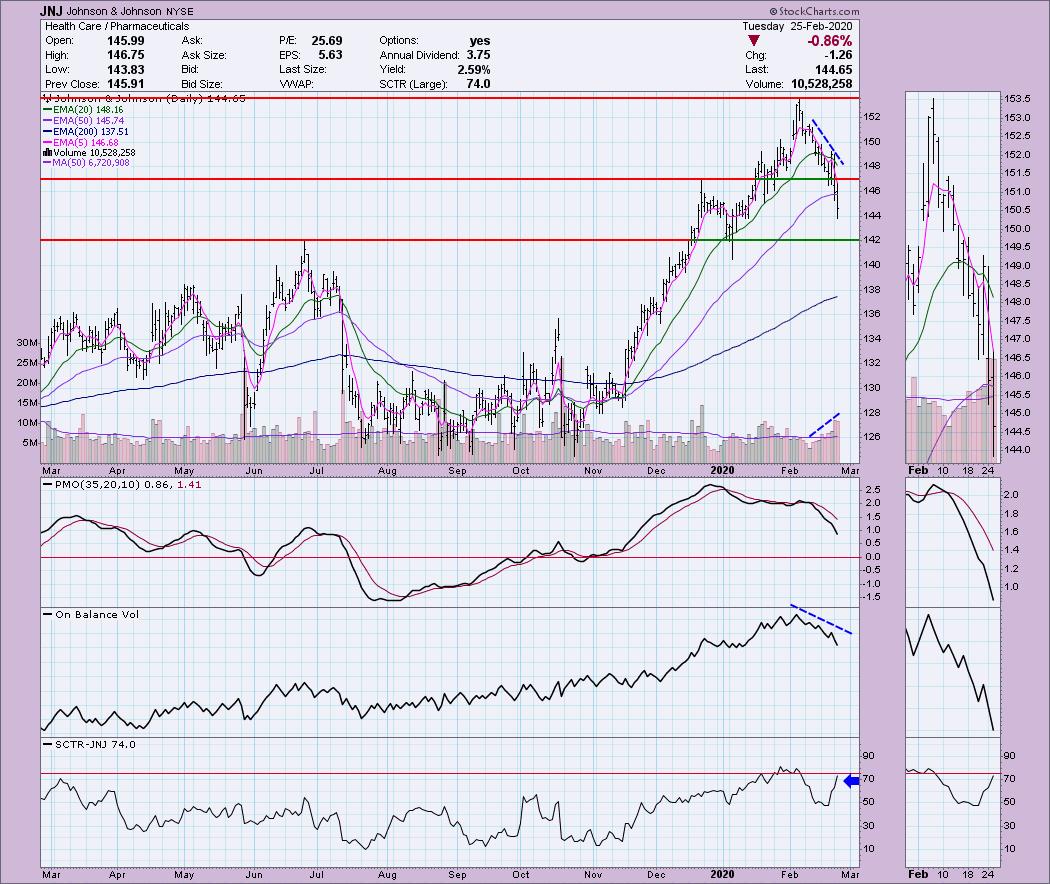Click the NYSE exchange label
1050x884 pixels.
180,11
